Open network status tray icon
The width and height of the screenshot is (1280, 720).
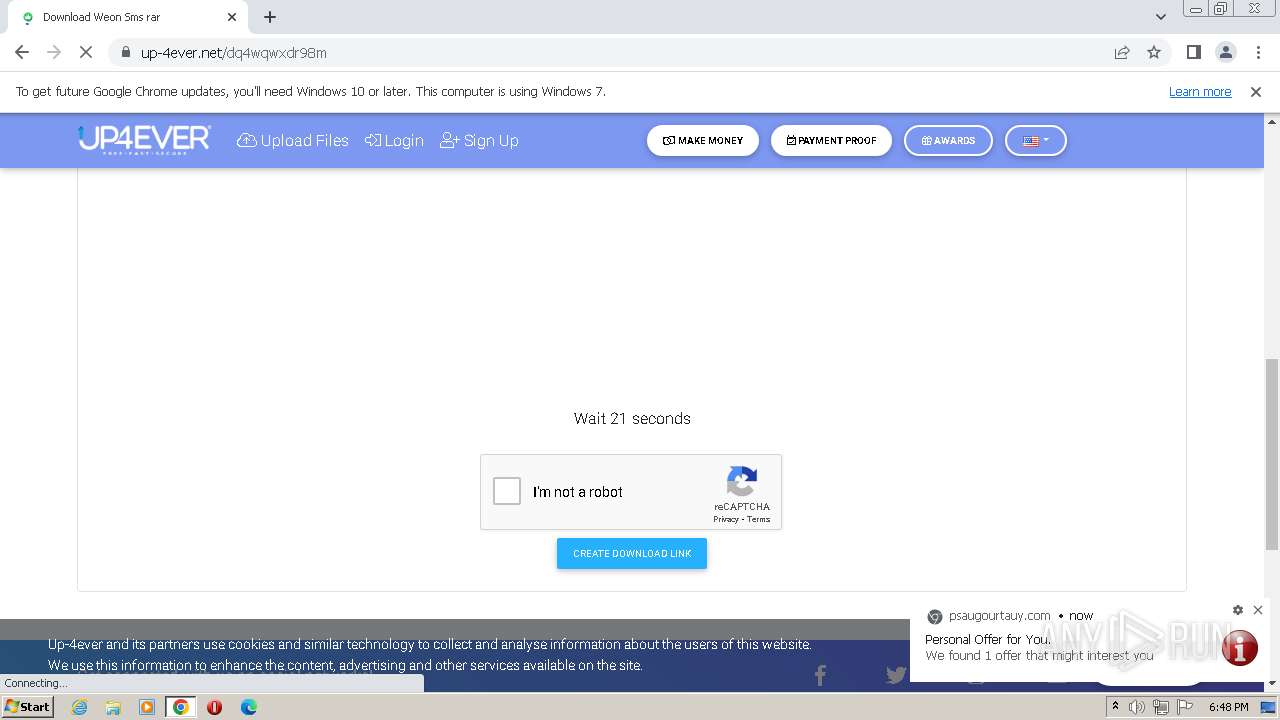pyautogui.click(x=1160, y=707)
